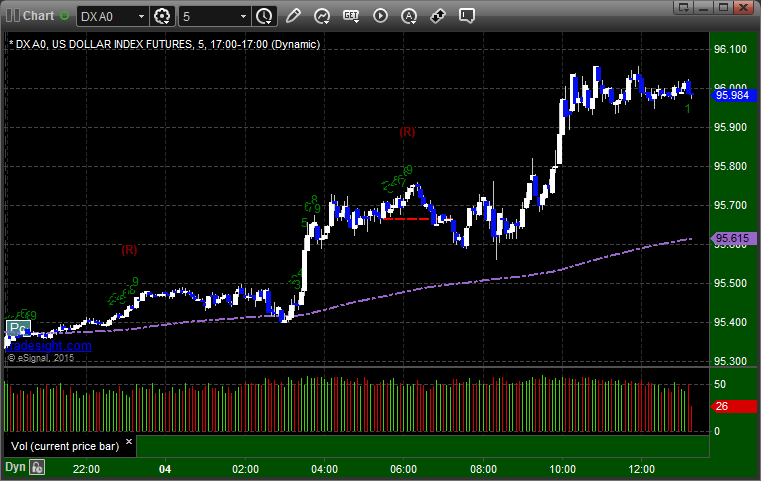Click the bar replay play icon
This screenshot has height=481, width=761.
click(x=380, y=16)
